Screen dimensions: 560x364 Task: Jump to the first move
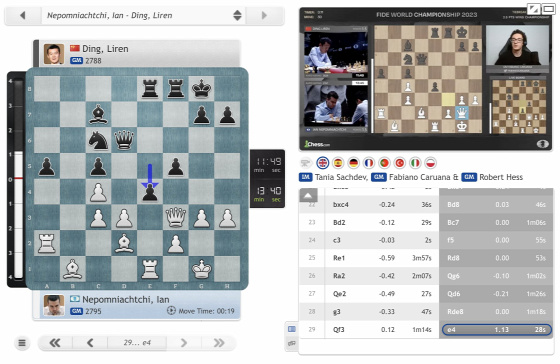(55, 343)
